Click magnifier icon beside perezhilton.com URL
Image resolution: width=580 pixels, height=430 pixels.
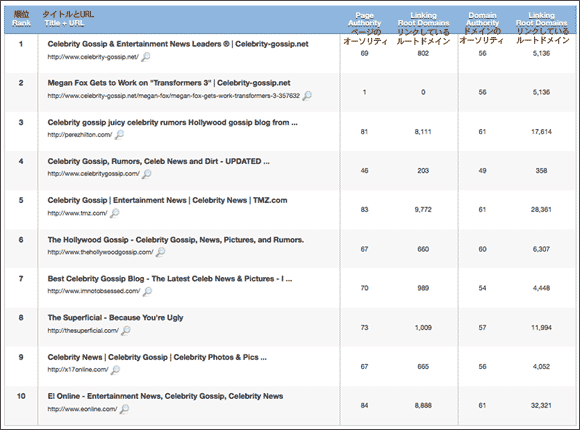[x=119, y=135]
